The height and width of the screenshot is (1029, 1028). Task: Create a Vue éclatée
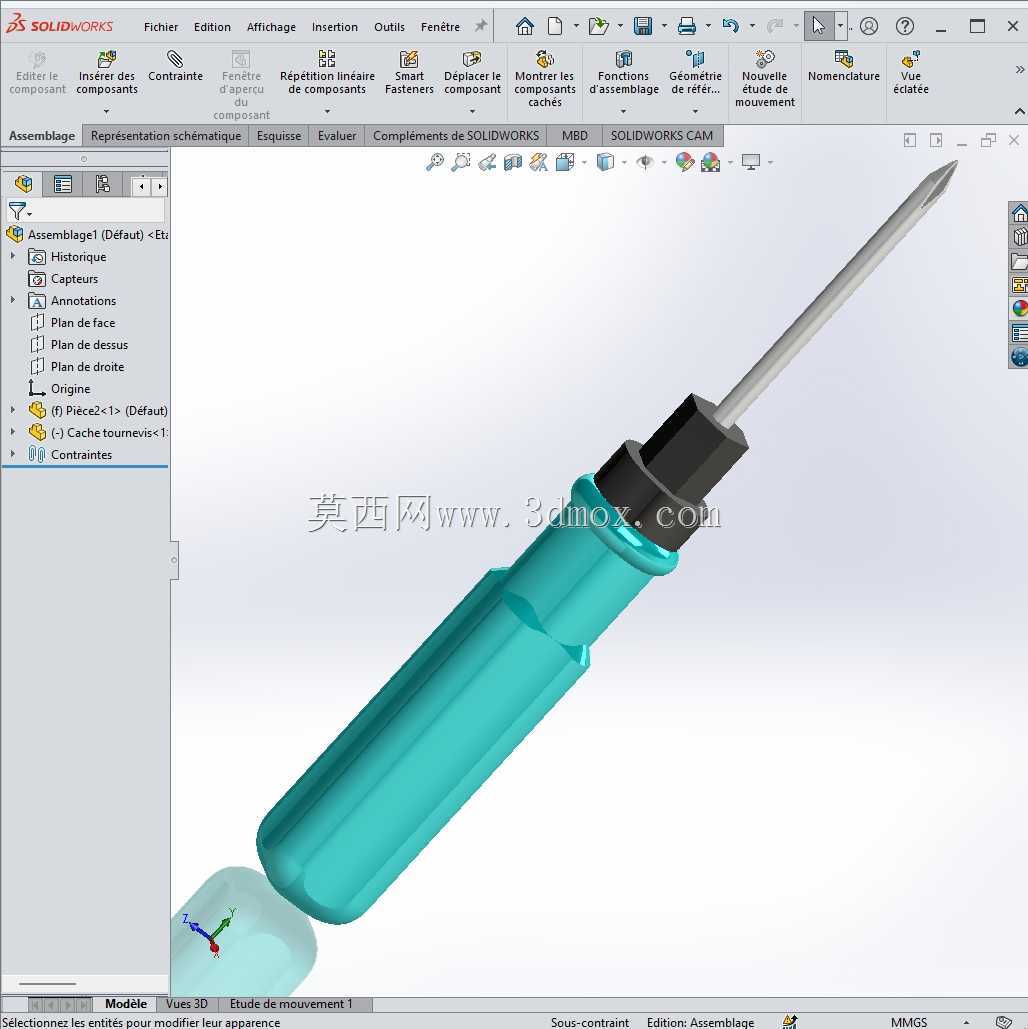click(x=910, y=73)
